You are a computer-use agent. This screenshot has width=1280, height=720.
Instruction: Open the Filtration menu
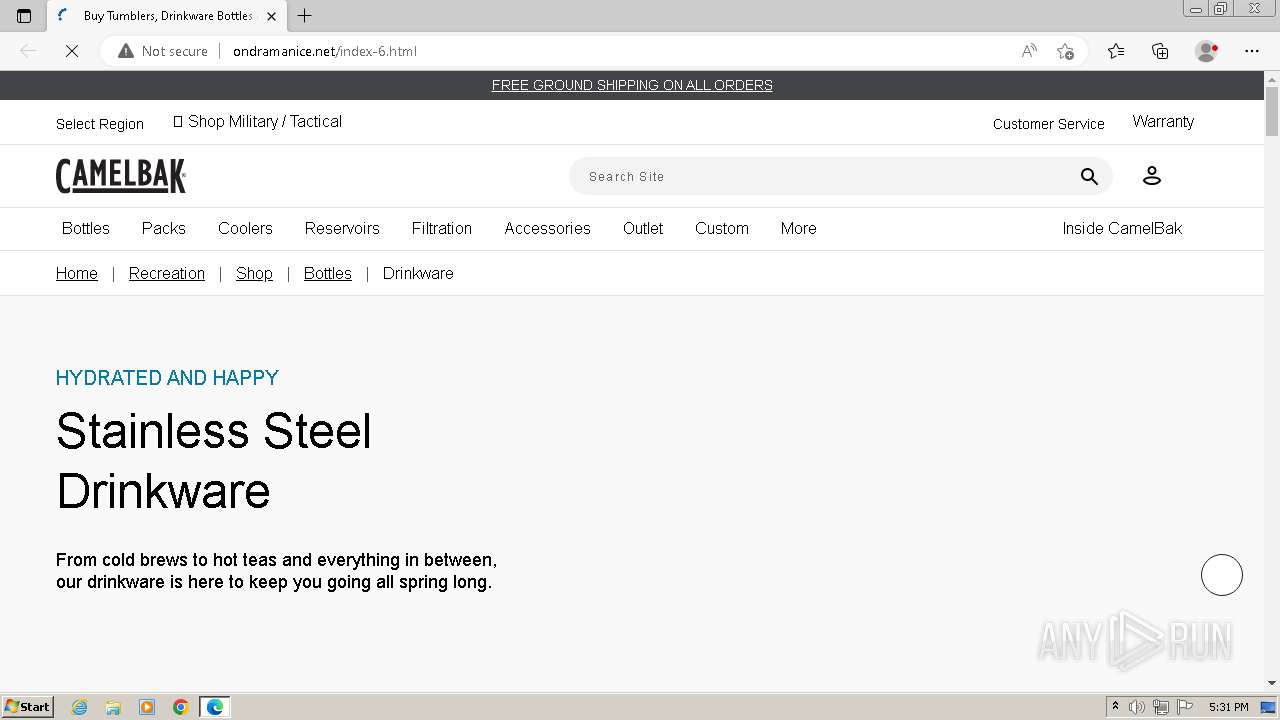coord(442,228)
